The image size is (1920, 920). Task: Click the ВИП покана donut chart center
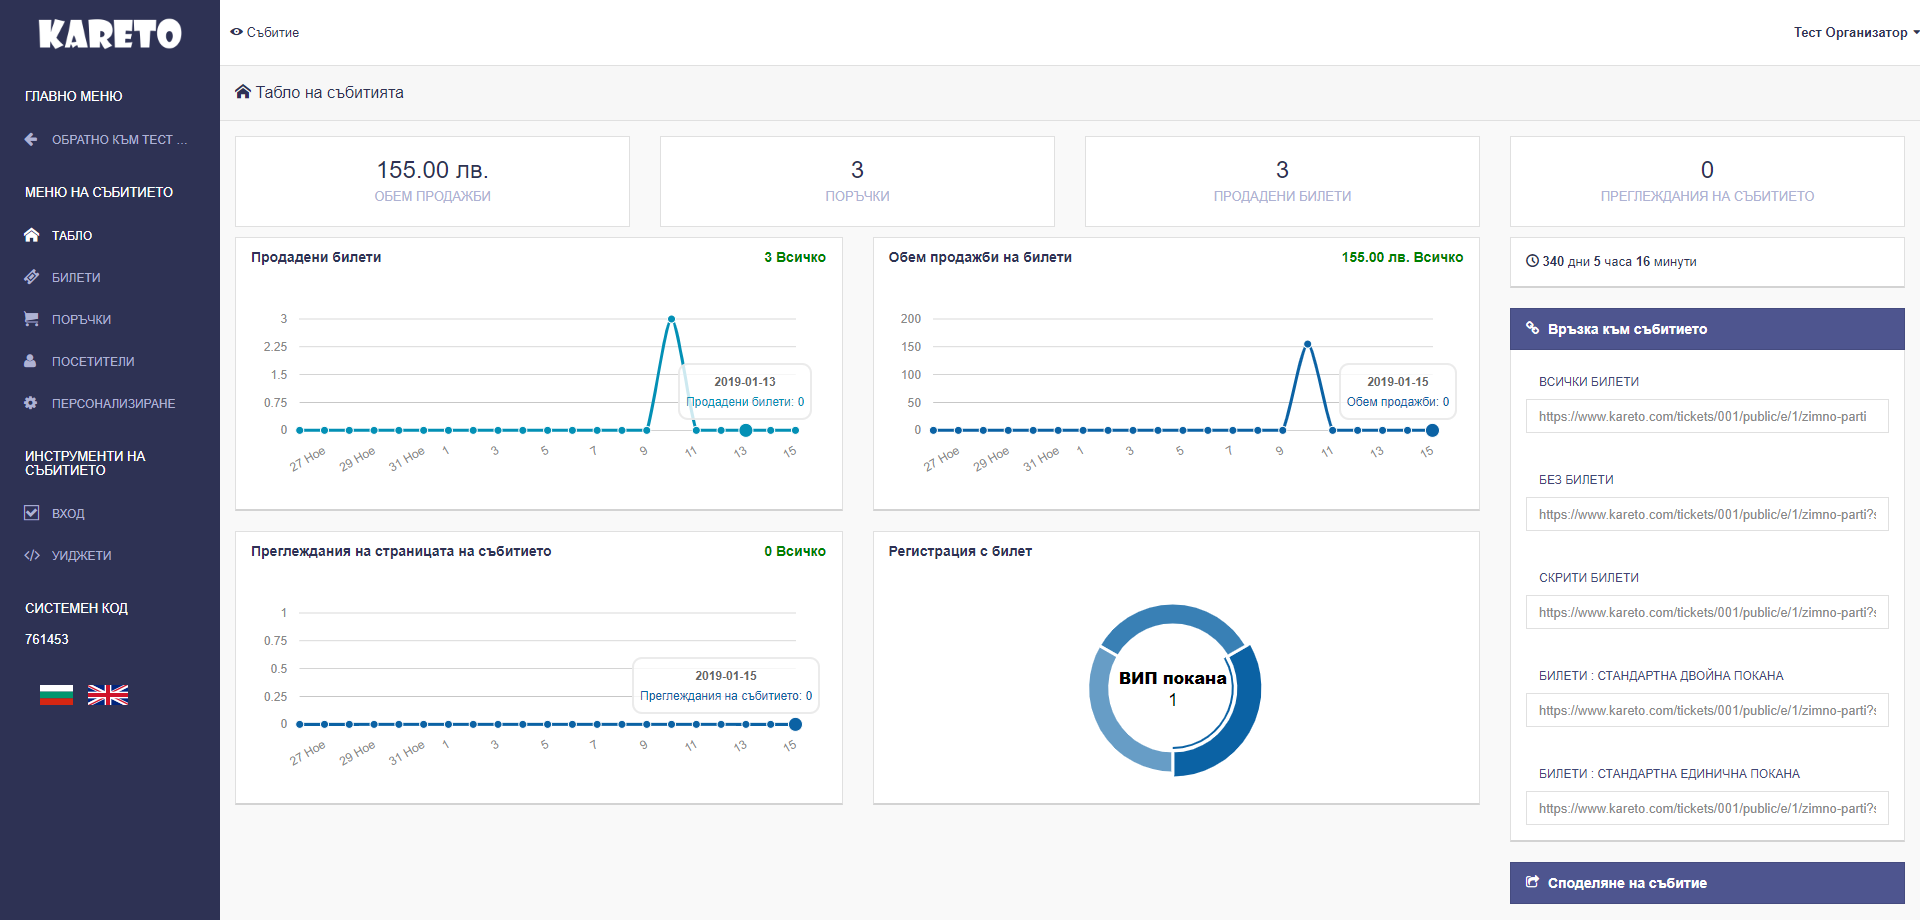(x=1173, y=688)
